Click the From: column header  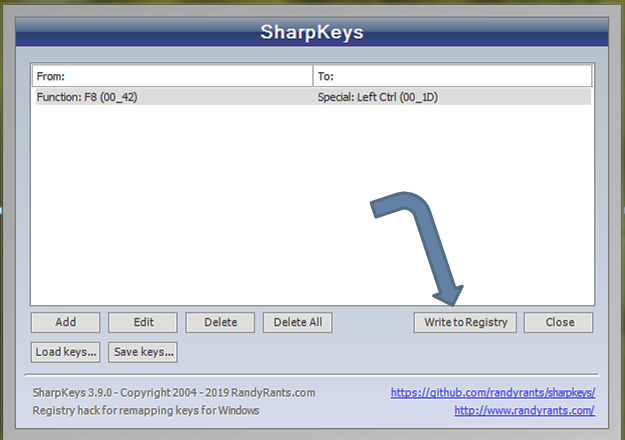coord(173,76)
